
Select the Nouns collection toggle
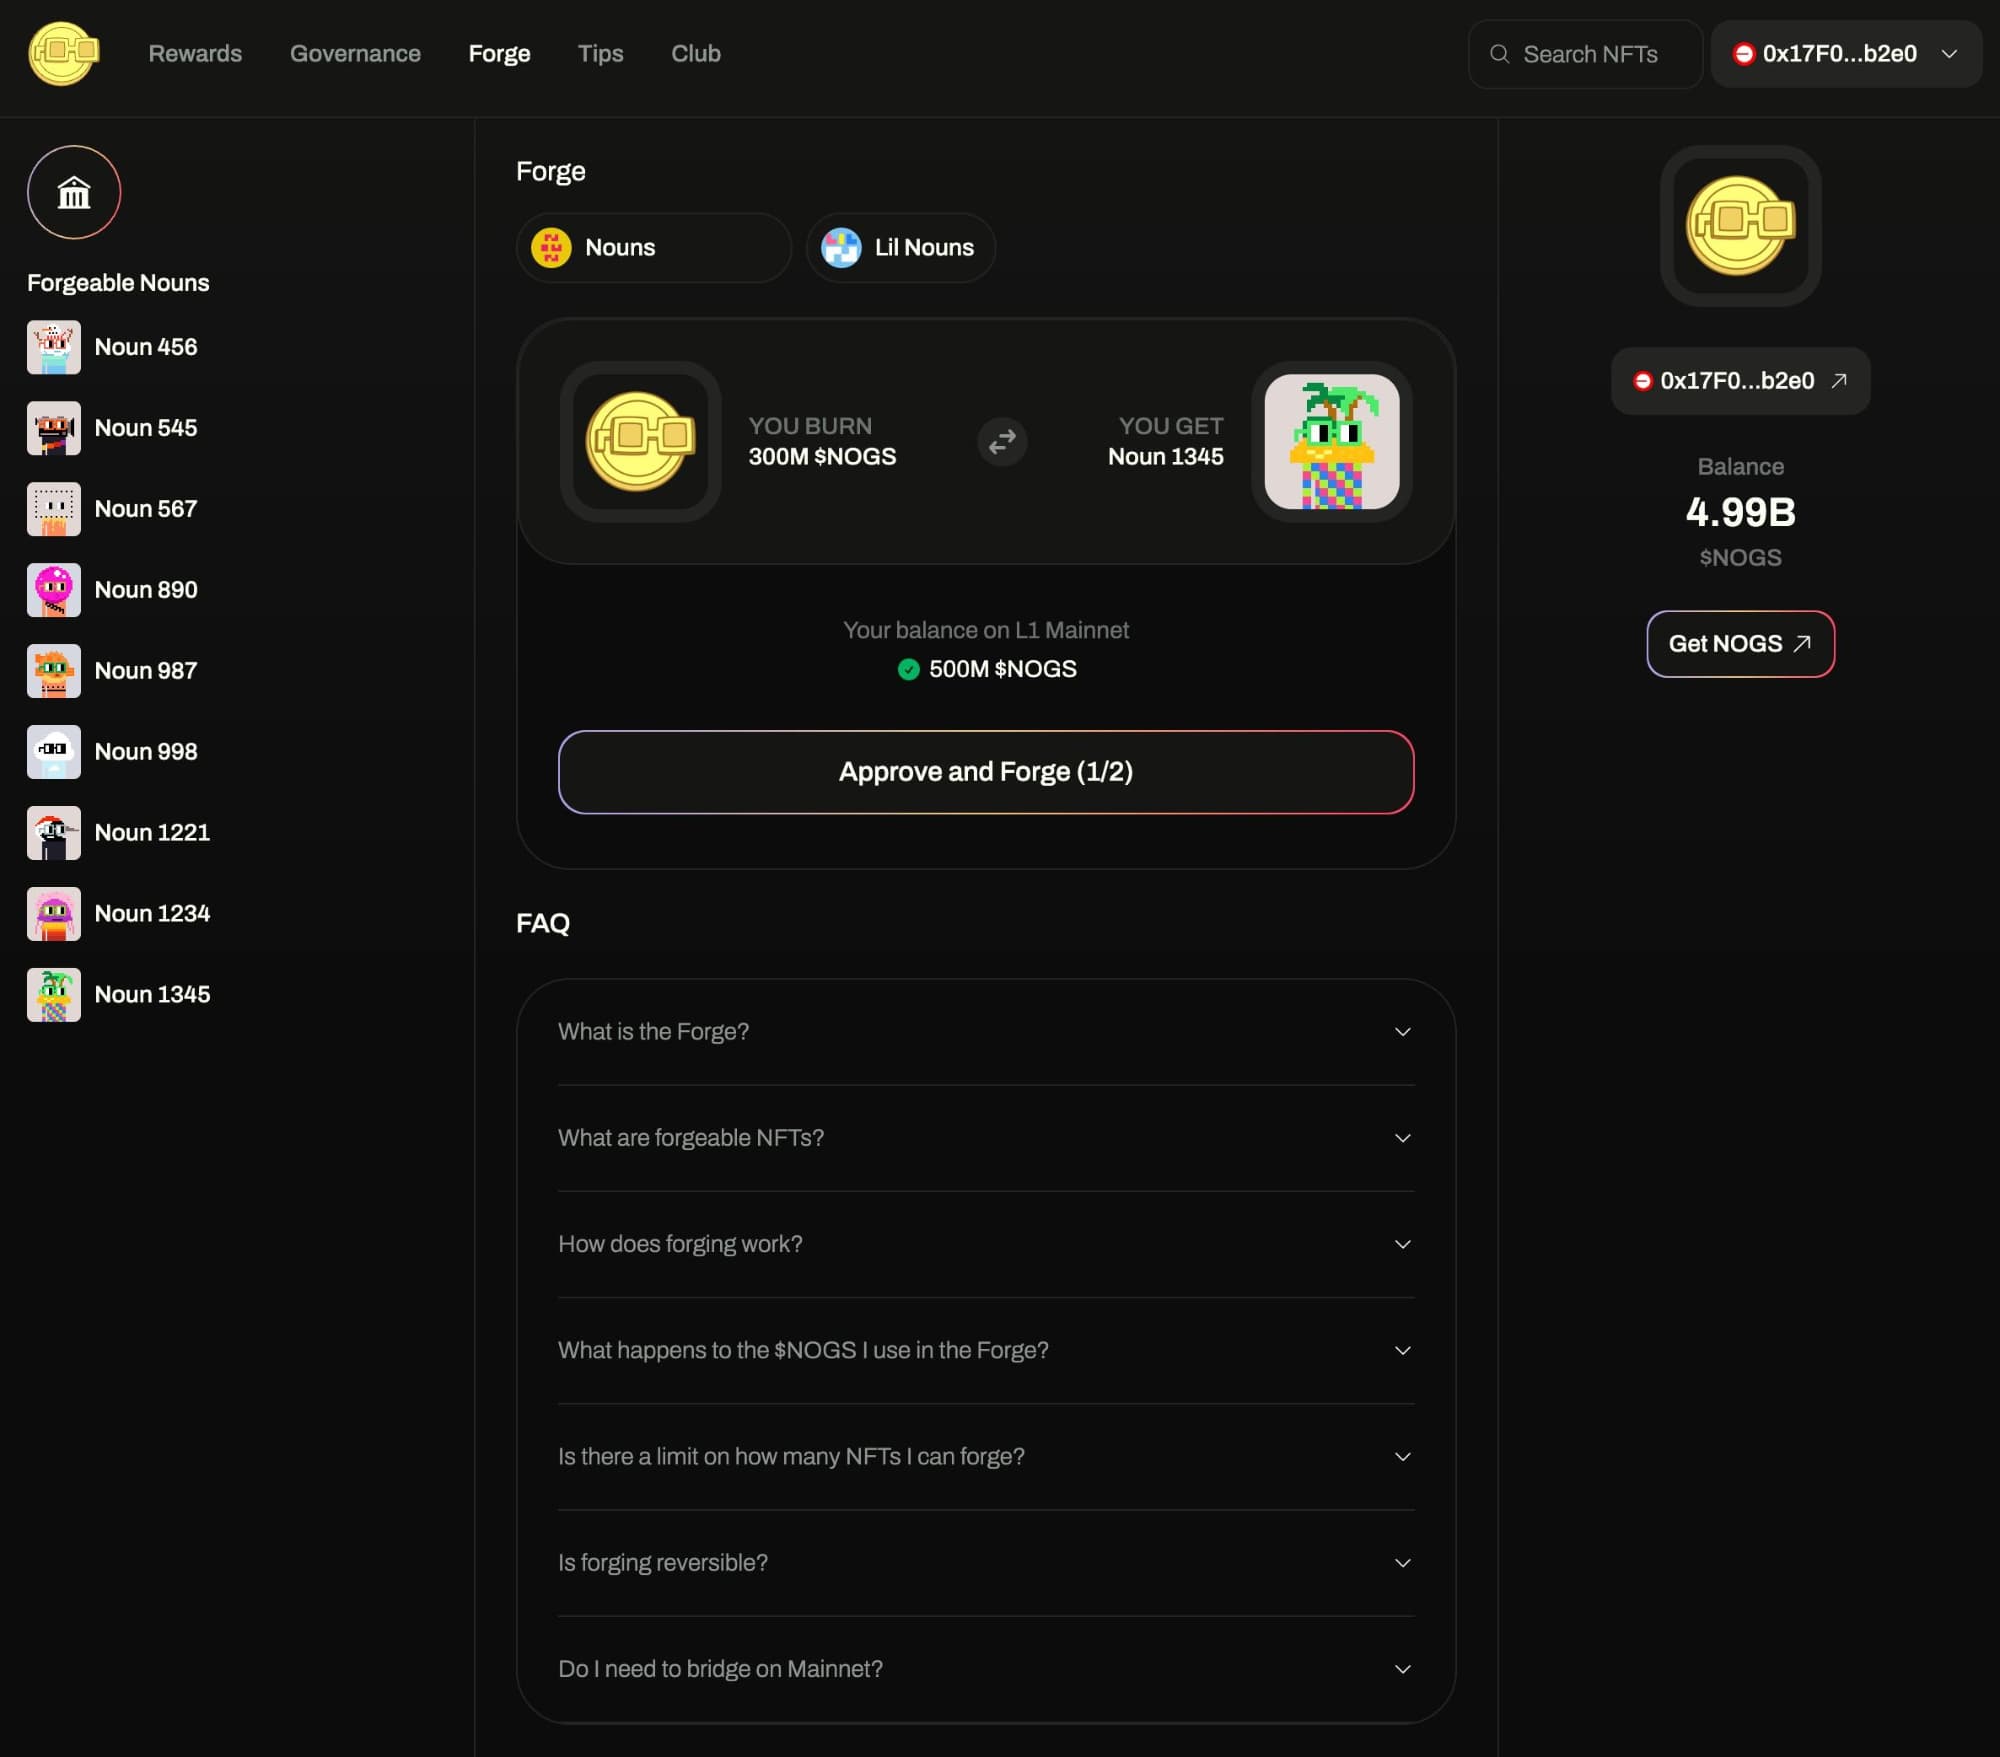click(653, 248)
